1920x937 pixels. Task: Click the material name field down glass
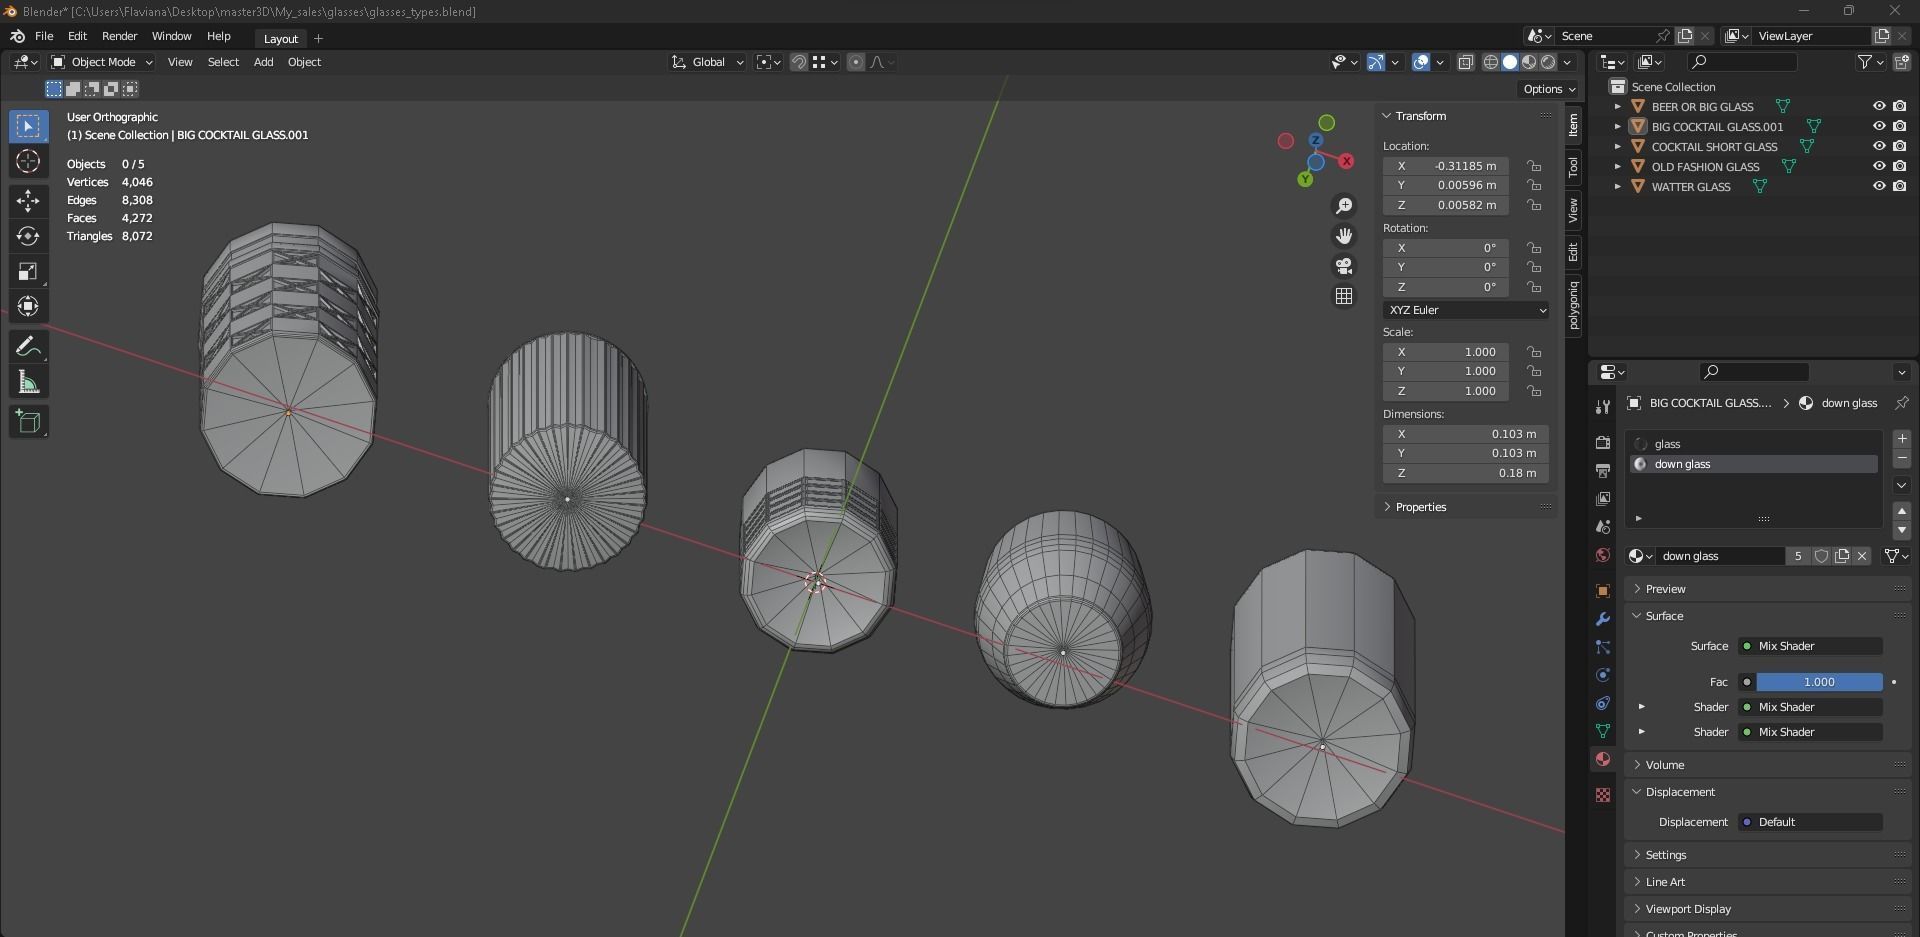click(1720, 556)
